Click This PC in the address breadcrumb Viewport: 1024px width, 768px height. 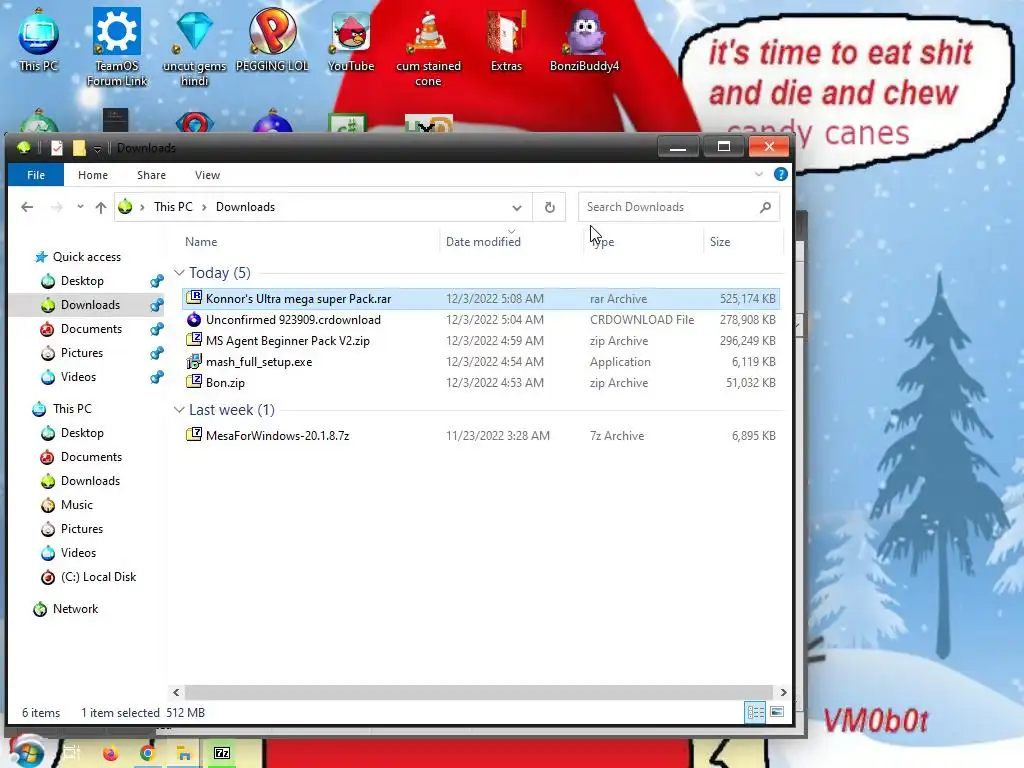click(173, 207)
